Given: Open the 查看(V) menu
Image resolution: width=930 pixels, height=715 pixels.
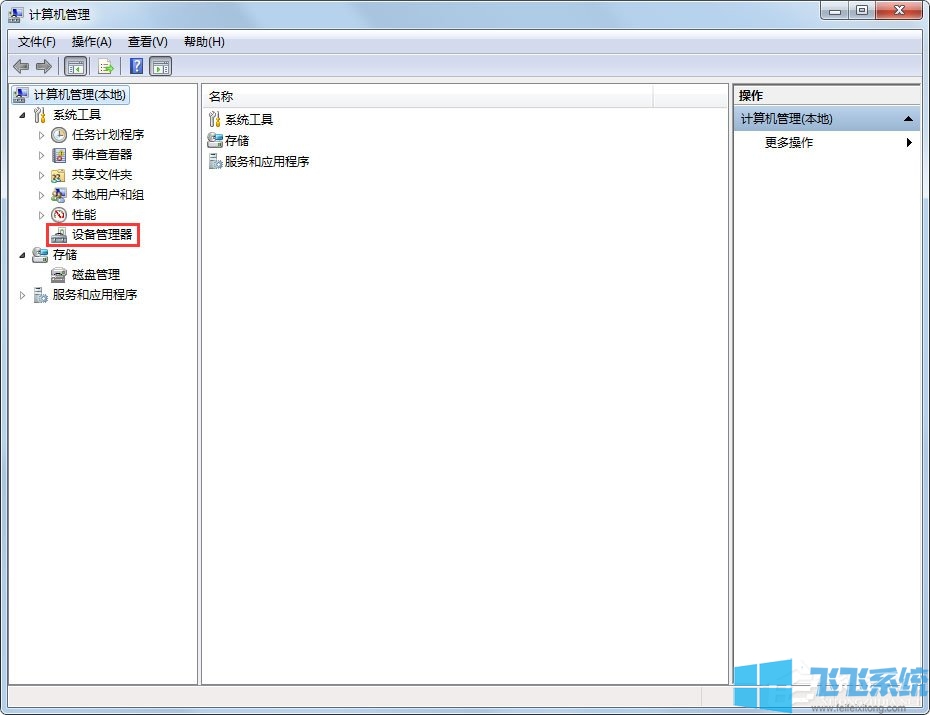Looking at the screenshot, I should [146, 41].
